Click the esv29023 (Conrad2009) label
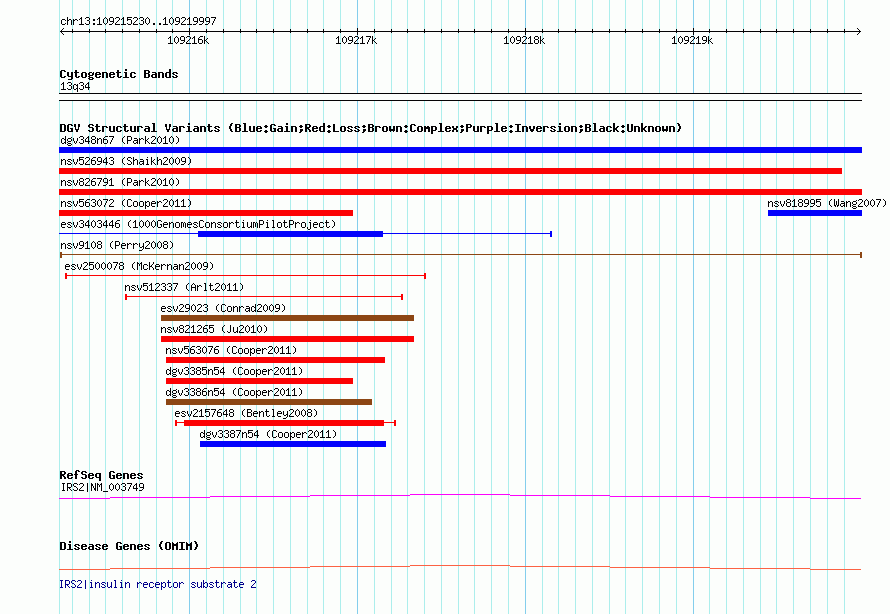The height and width of the screenshot is (614, 890). pyautogui.click(x=223, y=308)
